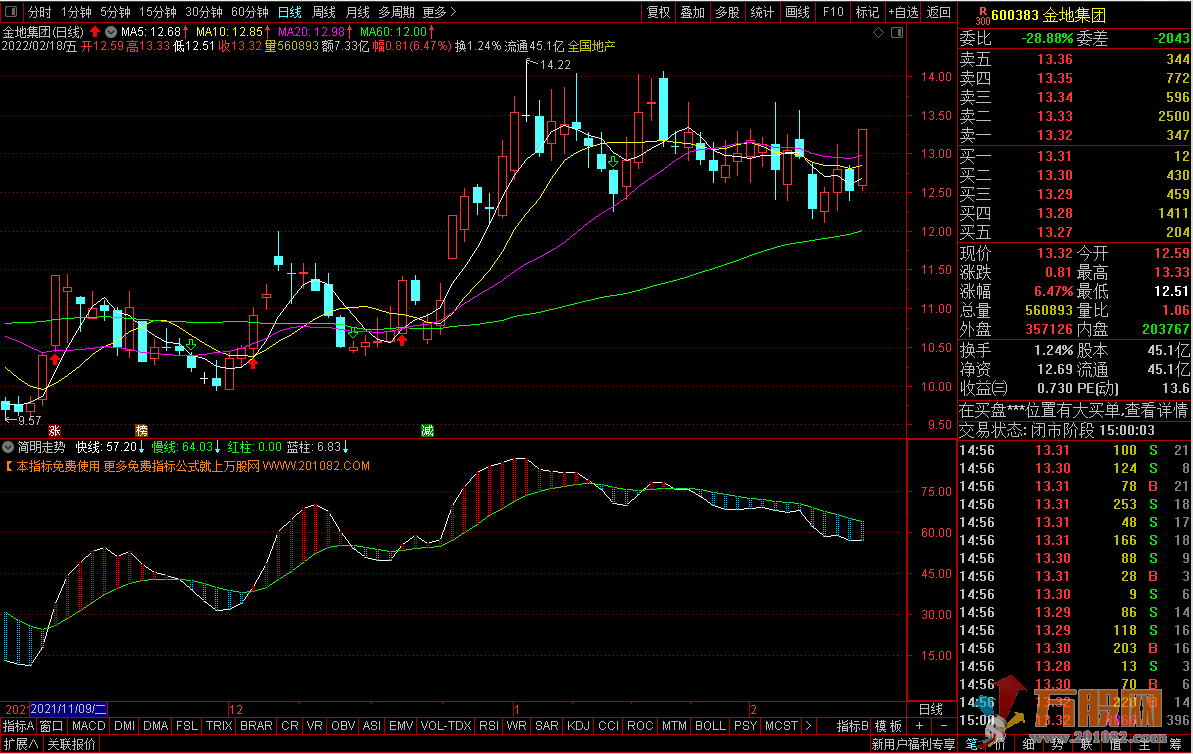This screenshot has width=1193, height=754.
Task: Click the 减 marker at chart bottom
Action: 428,431
